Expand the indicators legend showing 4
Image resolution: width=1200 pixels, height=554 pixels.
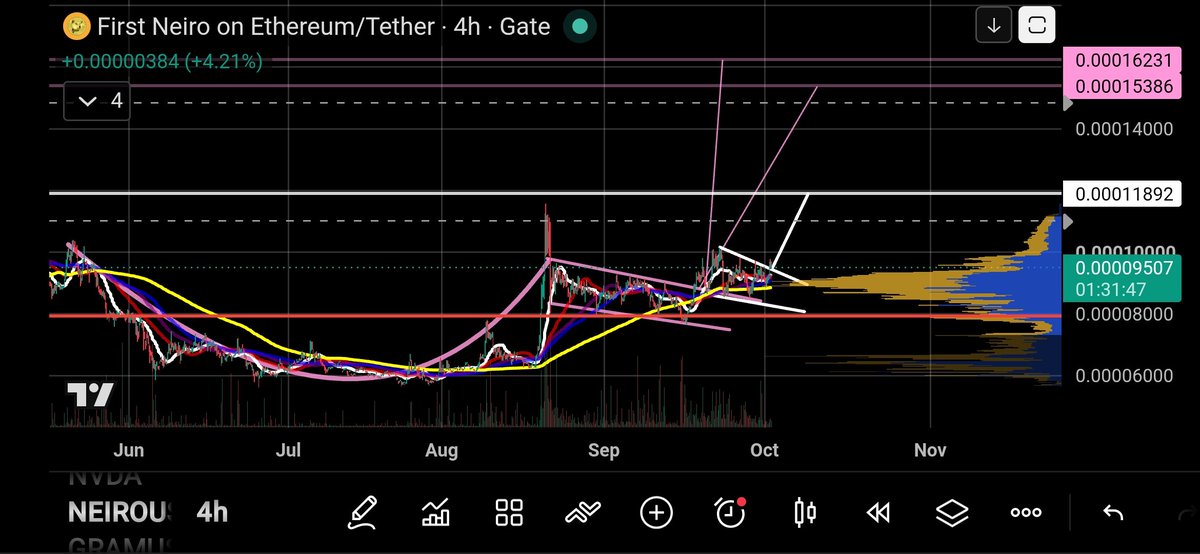pyautogui.click(x=96, y=101)
